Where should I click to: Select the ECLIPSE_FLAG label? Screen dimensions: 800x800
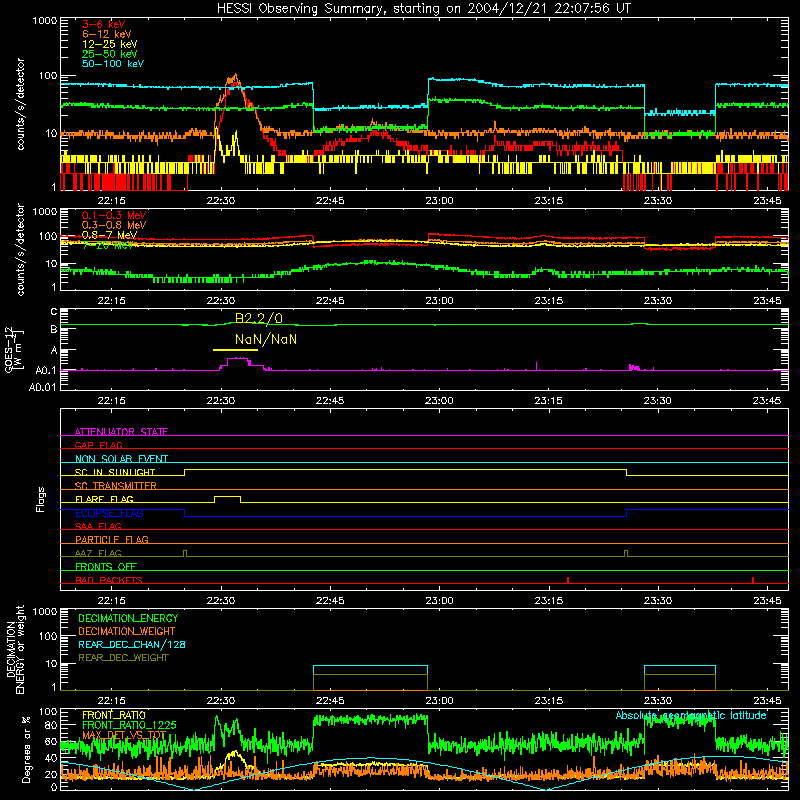tap(109, 513)
